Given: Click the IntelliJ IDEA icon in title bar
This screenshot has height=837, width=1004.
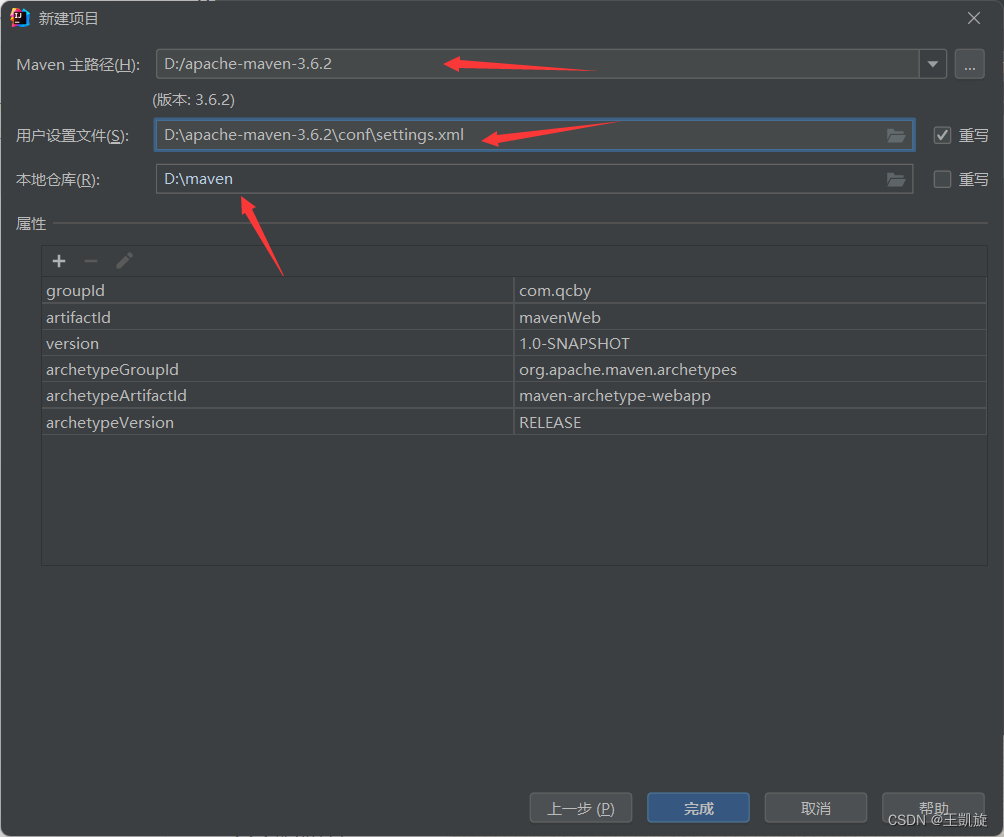Looking at the screenshot, I should tap(20, 18).
